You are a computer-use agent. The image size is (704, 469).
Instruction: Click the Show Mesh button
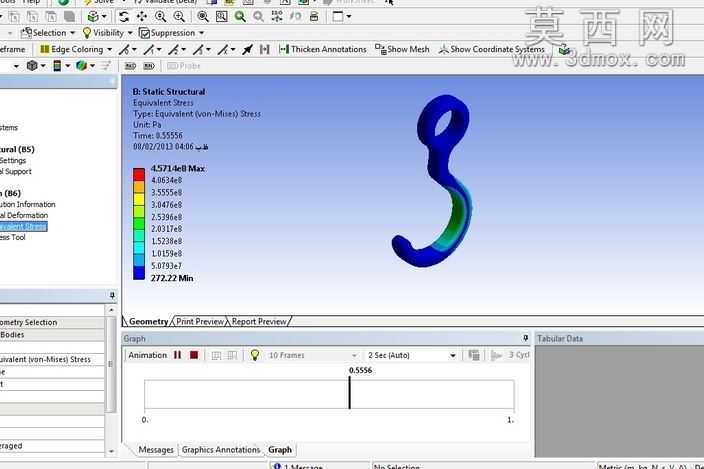point(402,49)
